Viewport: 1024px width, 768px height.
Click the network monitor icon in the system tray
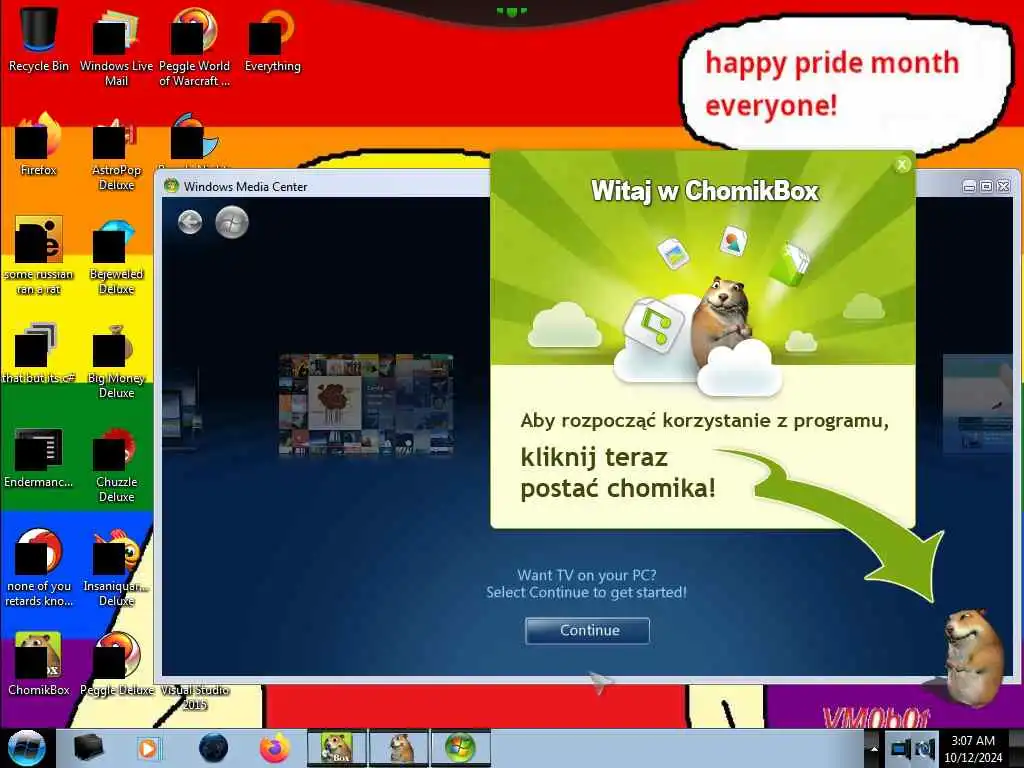point(900,748)
